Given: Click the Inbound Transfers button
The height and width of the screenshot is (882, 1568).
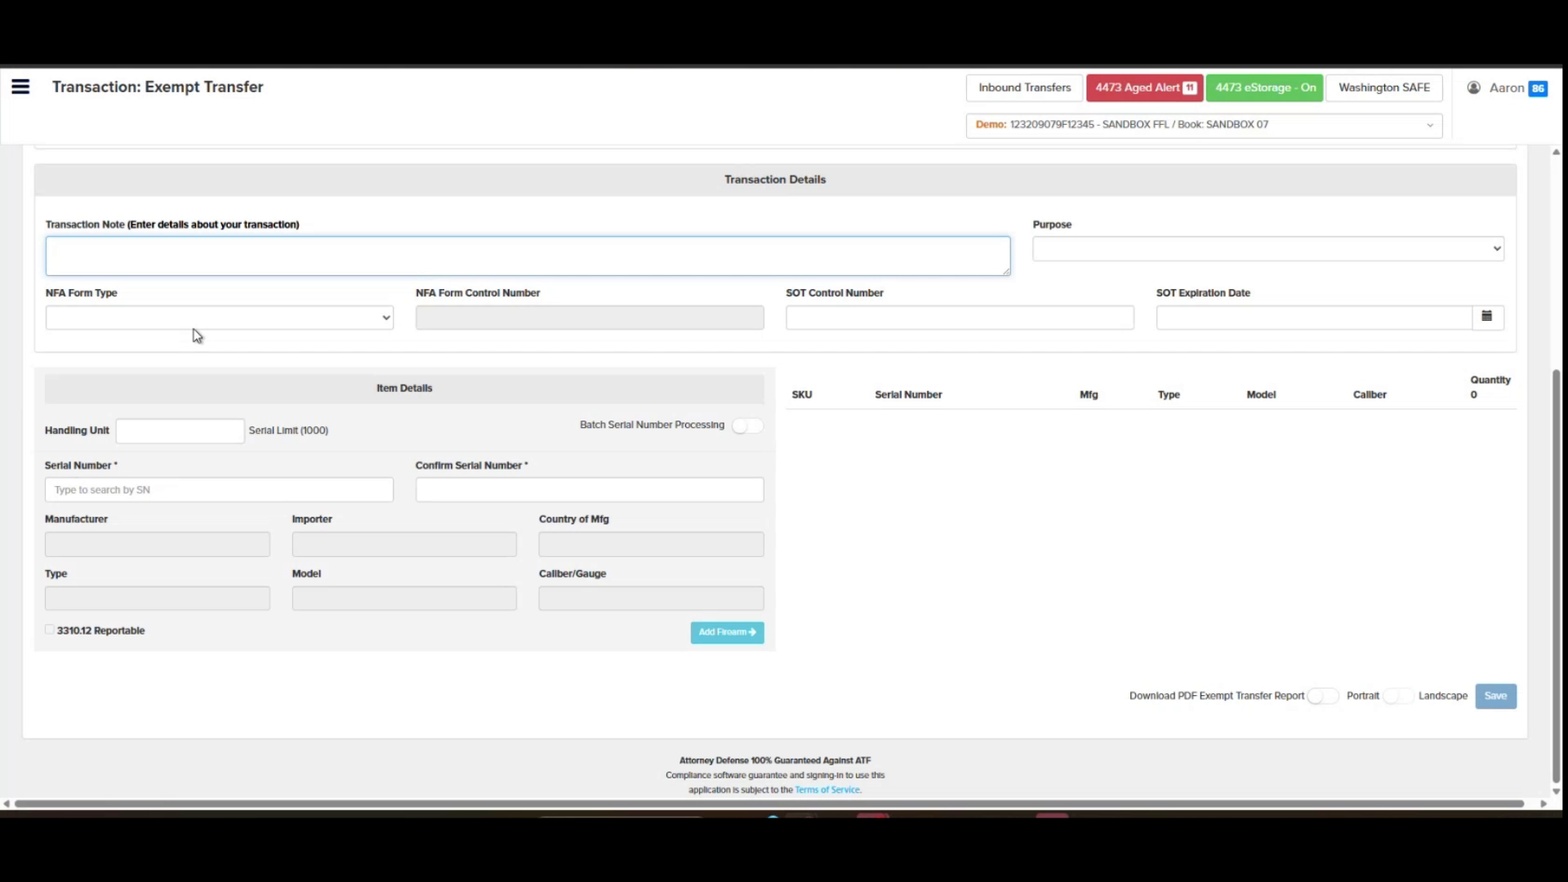Looking at the screenshot, I should pos(1024,88).
